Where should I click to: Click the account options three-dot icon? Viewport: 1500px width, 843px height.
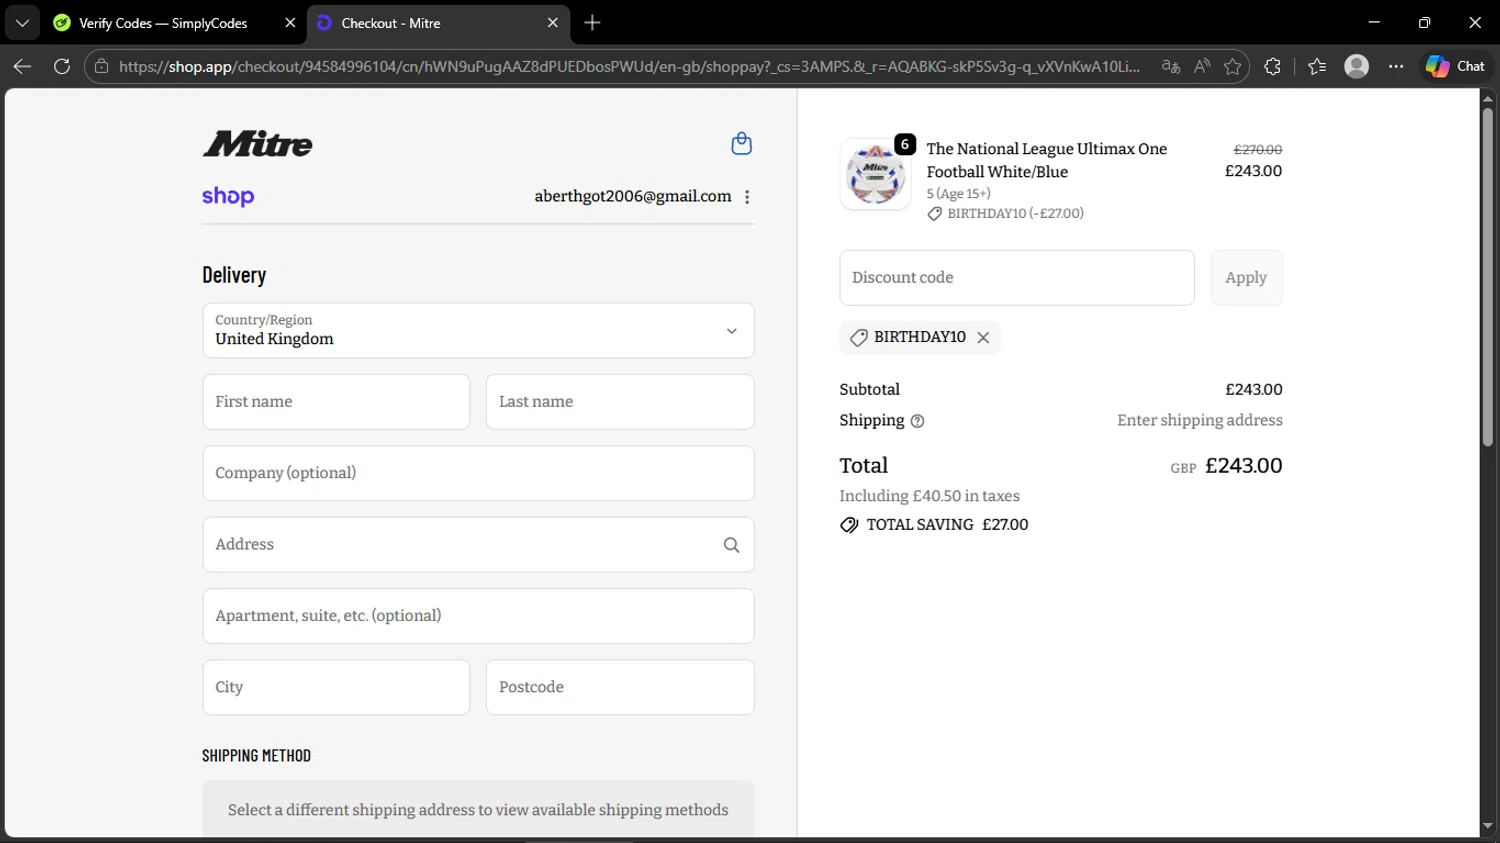point(747,197)
